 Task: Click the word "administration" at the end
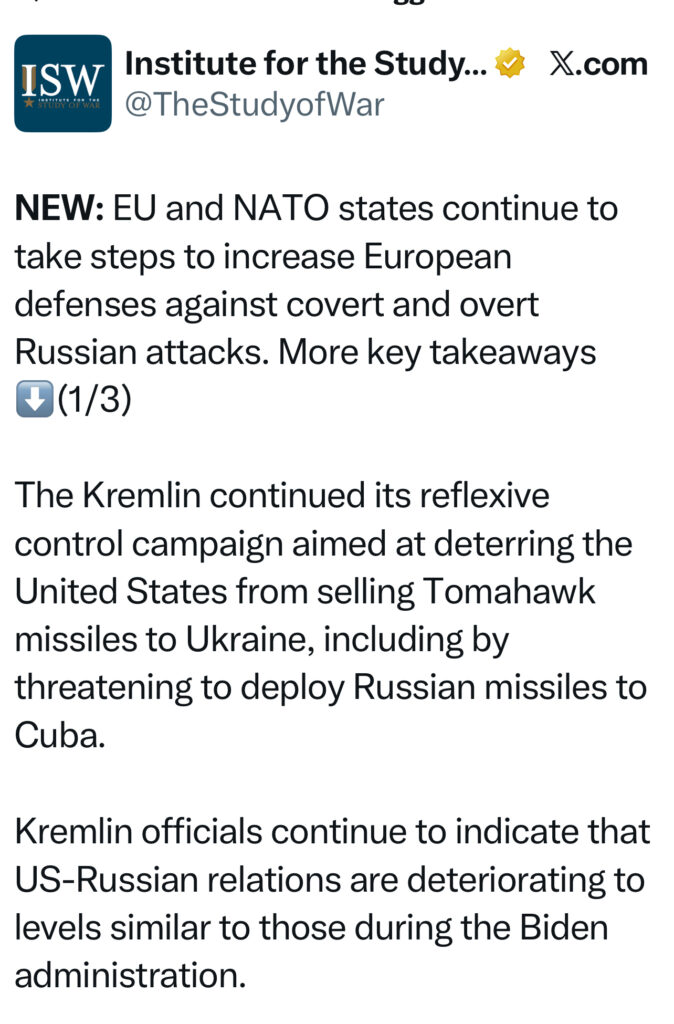pyautogui.click(x=130, y=975)
